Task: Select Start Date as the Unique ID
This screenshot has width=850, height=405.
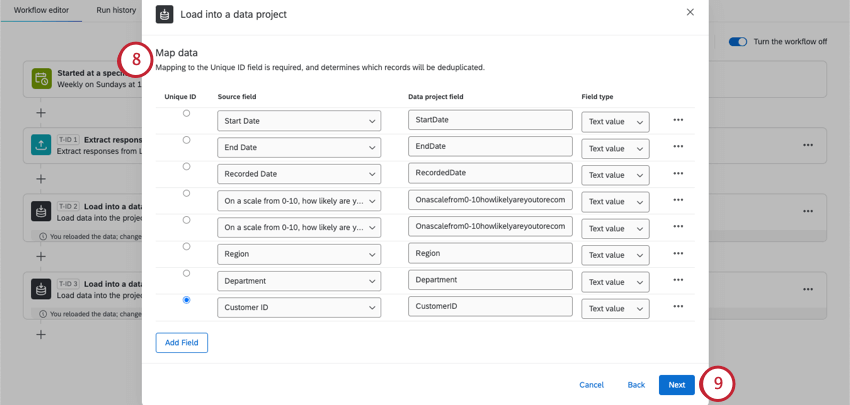Action: [186, 114]
